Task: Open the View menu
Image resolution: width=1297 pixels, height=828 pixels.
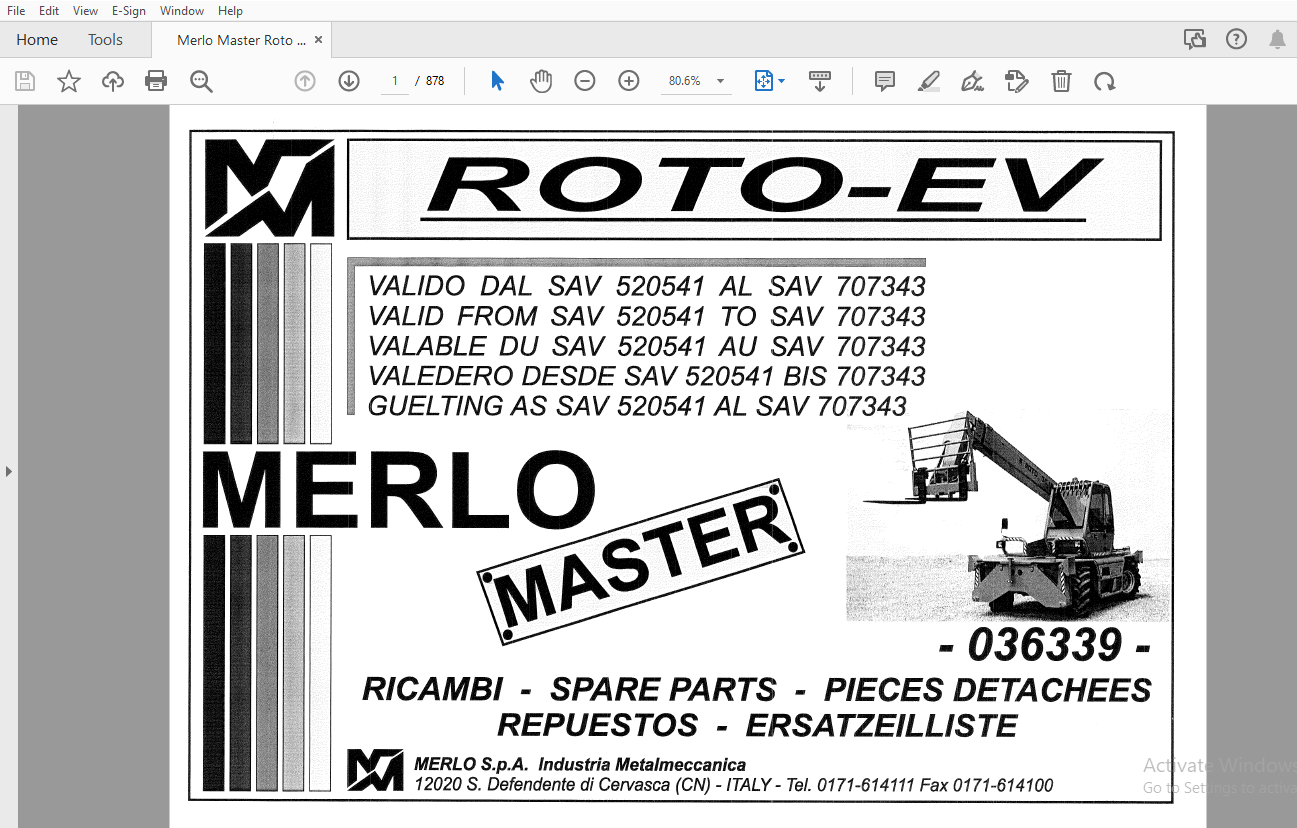Action: point(86,11)
